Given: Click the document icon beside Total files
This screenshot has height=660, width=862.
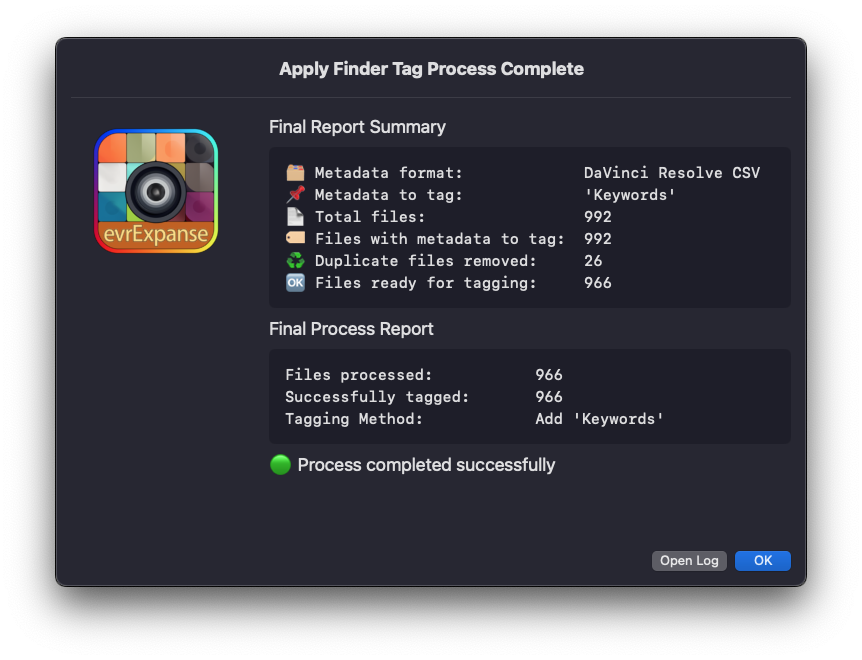Looking at the screenshot, I should pos(295,217).
